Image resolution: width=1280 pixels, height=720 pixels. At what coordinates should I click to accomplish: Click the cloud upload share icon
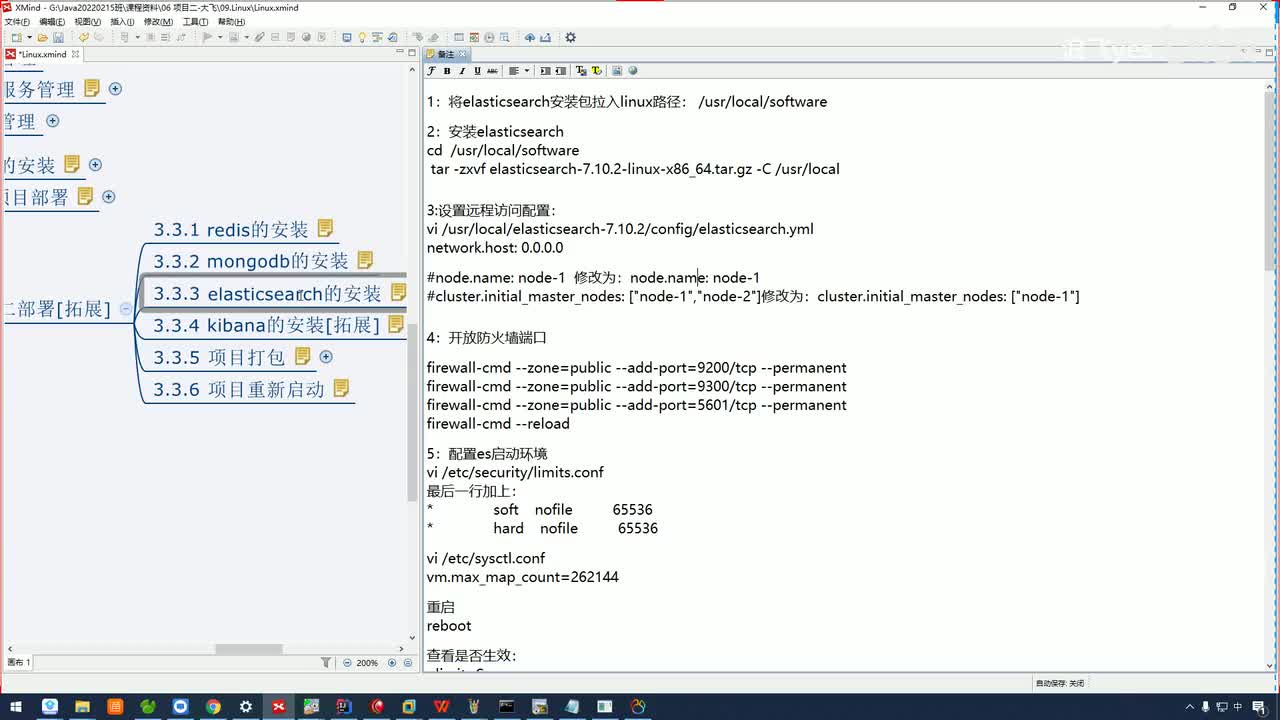pos(530,38)
